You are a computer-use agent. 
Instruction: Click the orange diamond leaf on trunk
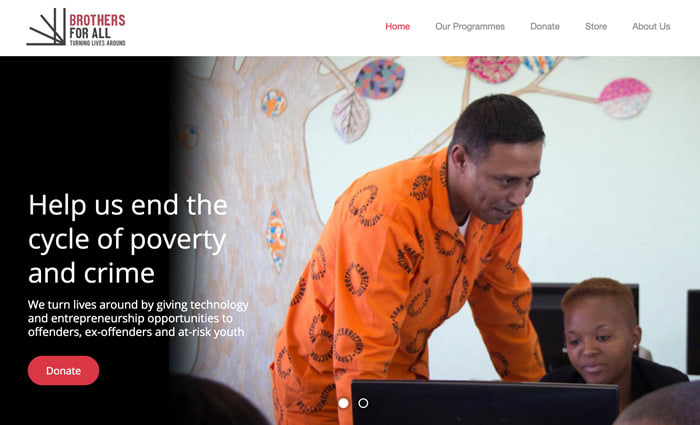(x=276, y=237)
